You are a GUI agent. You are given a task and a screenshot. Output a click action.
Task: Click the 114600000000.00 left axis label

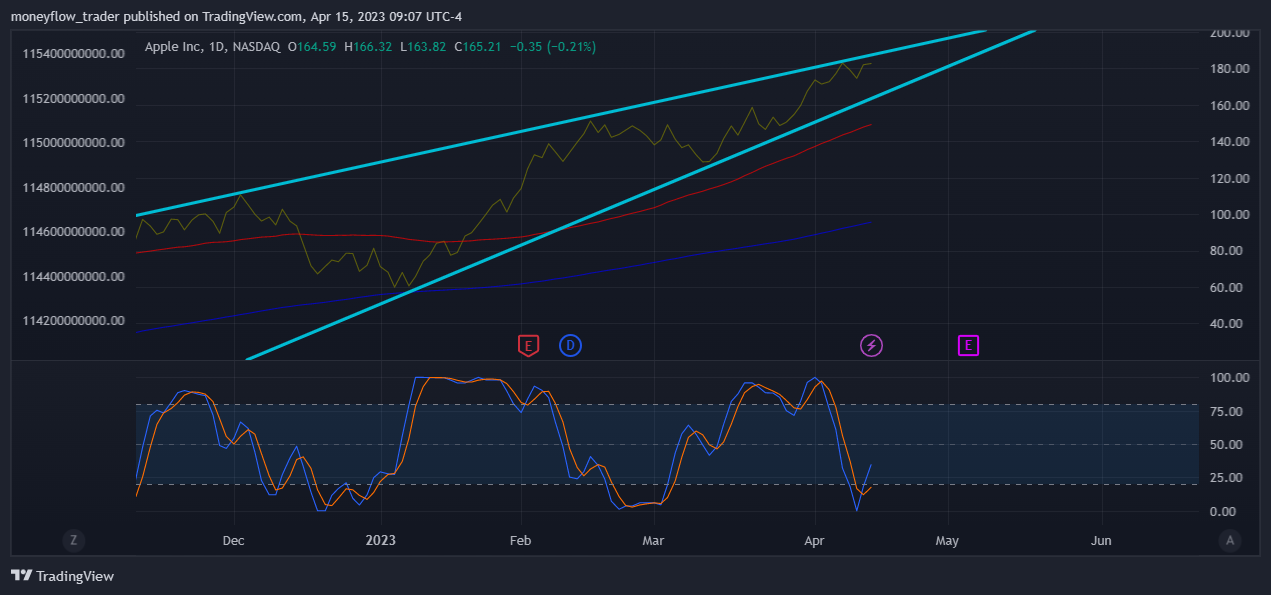coord(74,232)
